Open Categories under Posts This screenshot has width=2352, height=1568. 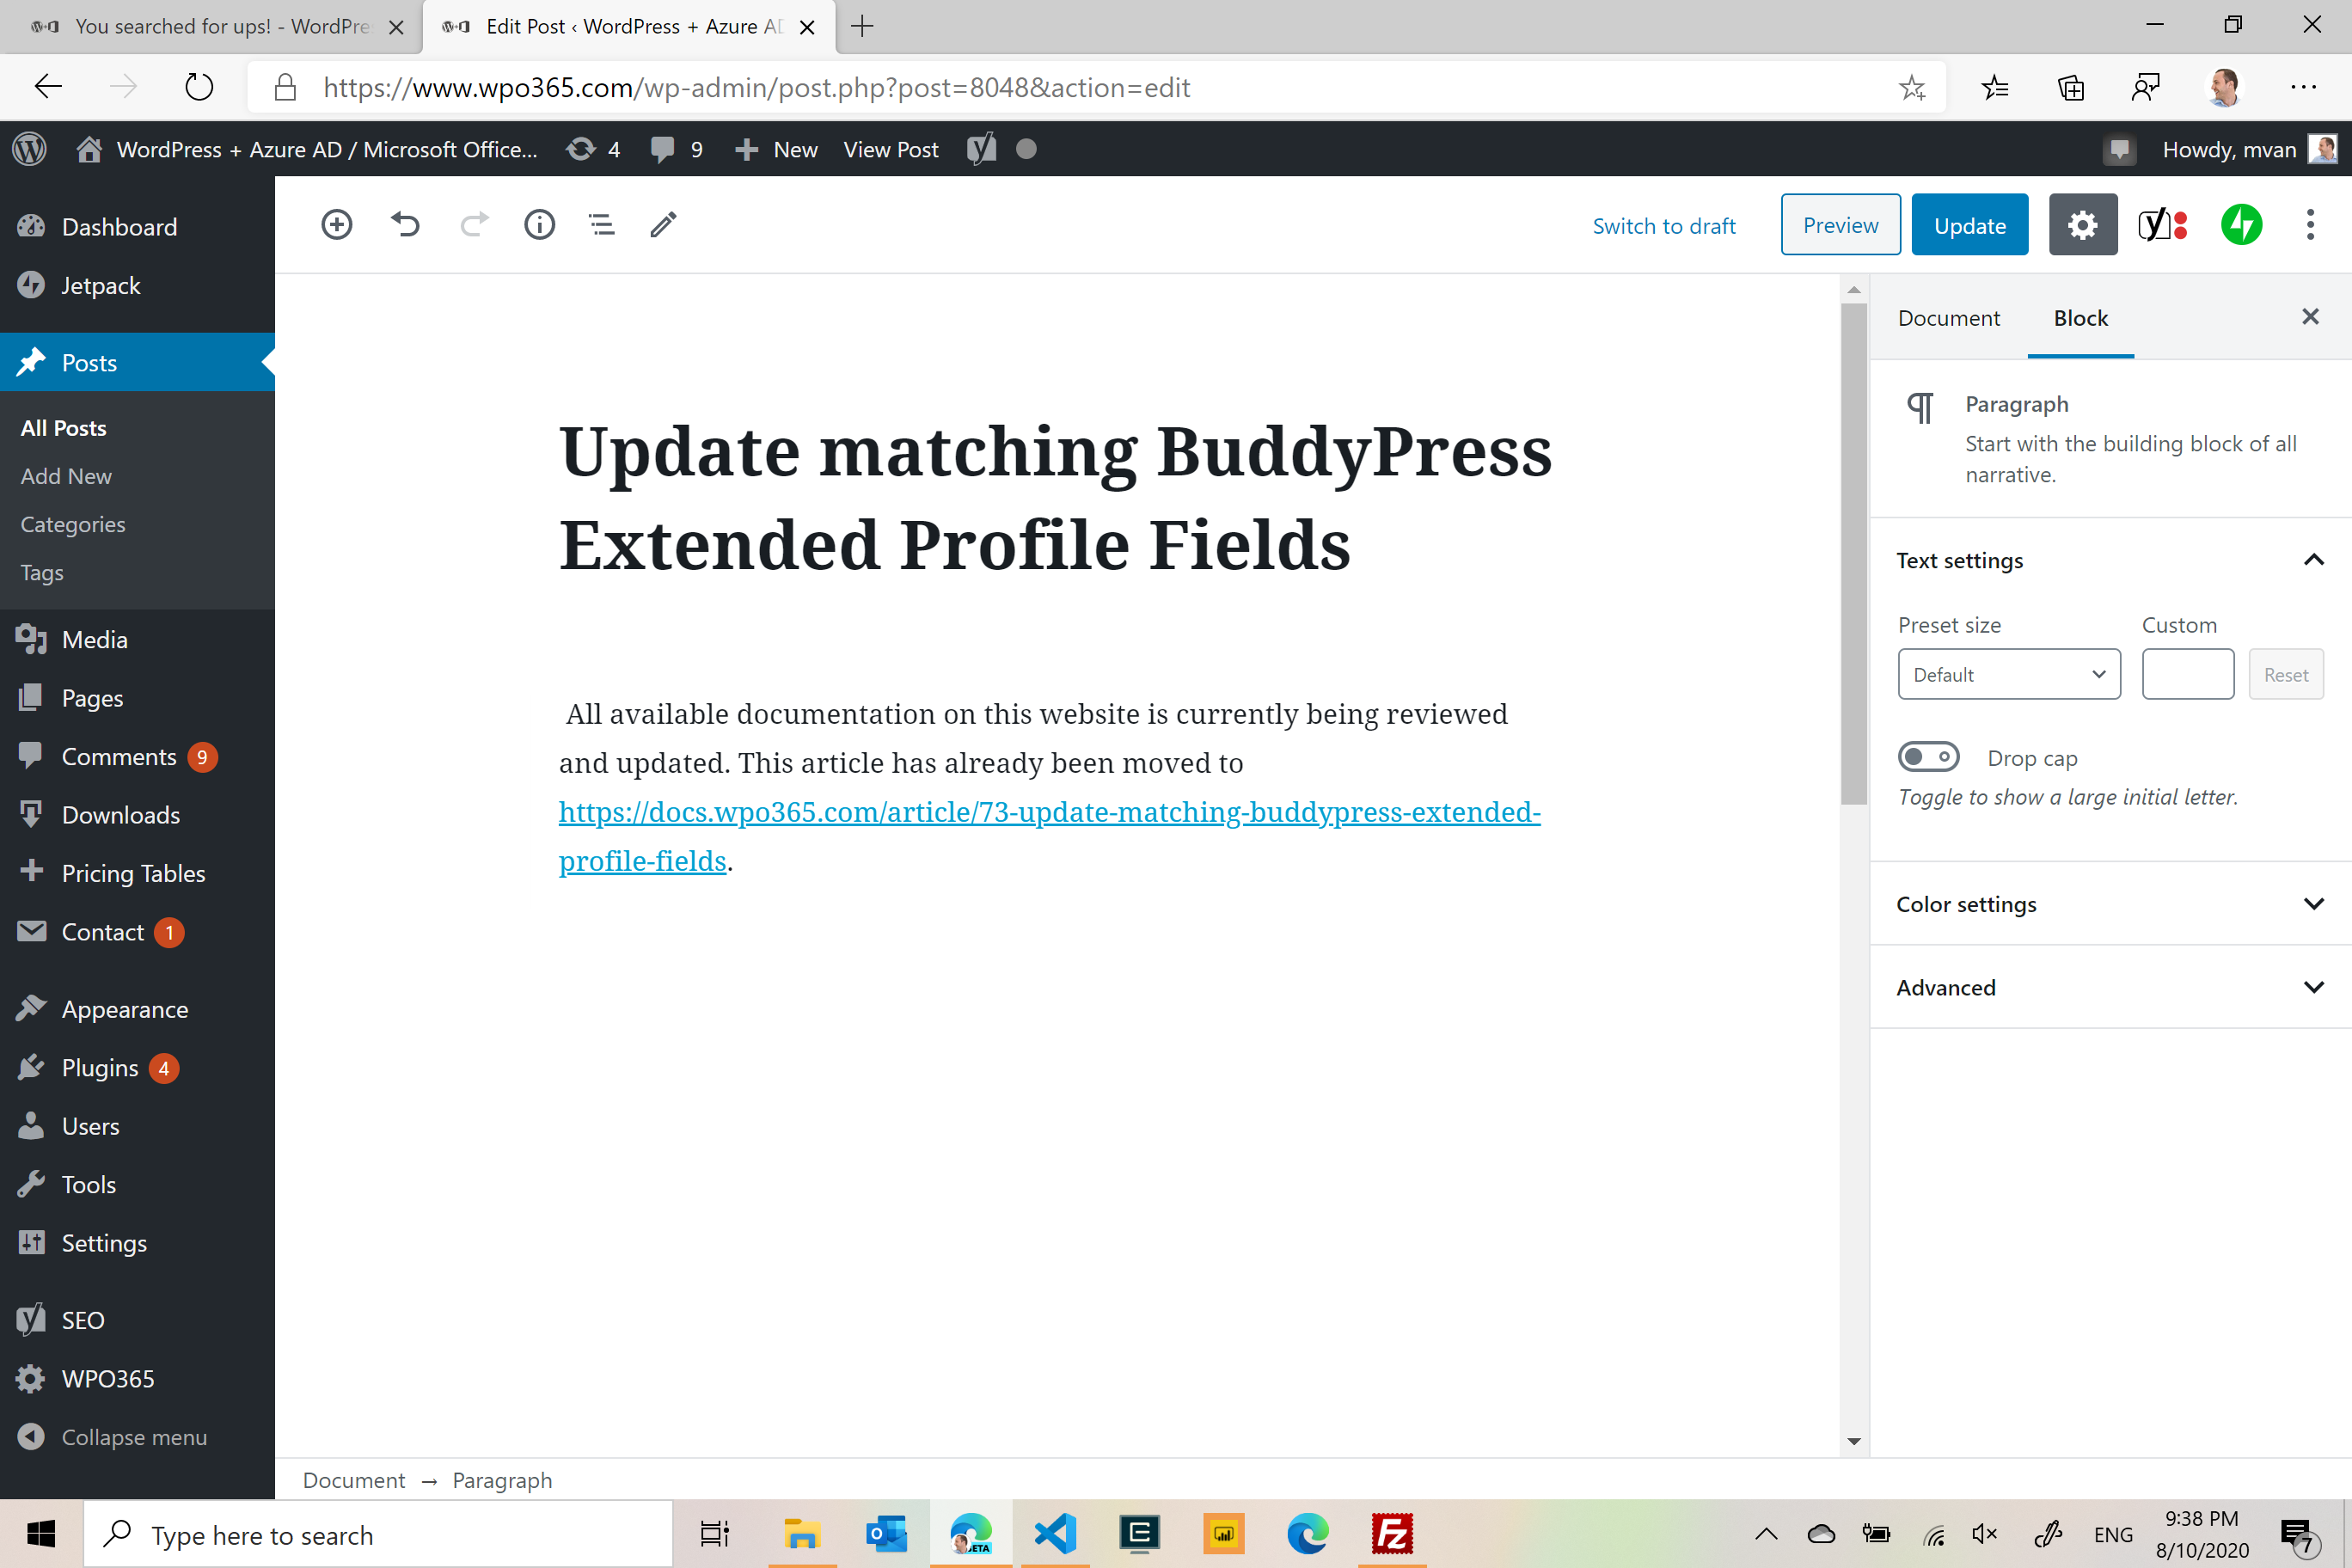[73, 524]
